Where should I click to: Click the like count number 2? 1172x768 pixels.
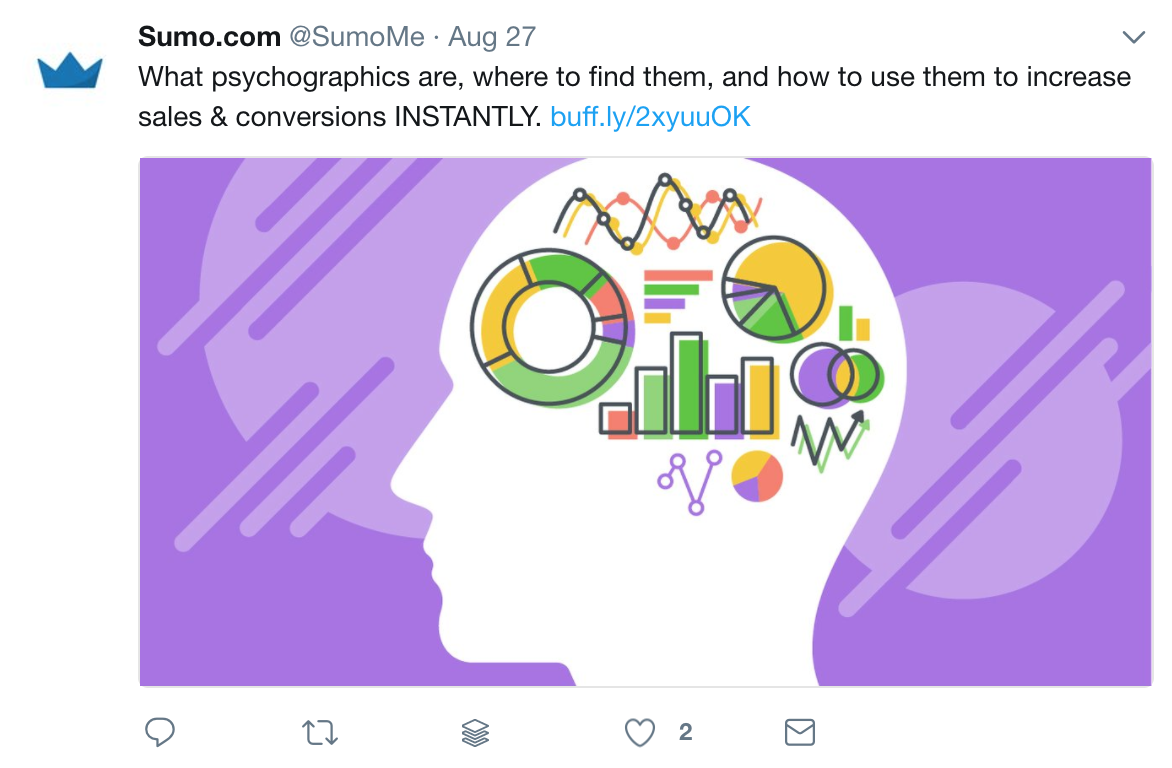pyautogui.click(x=685, y=732)
